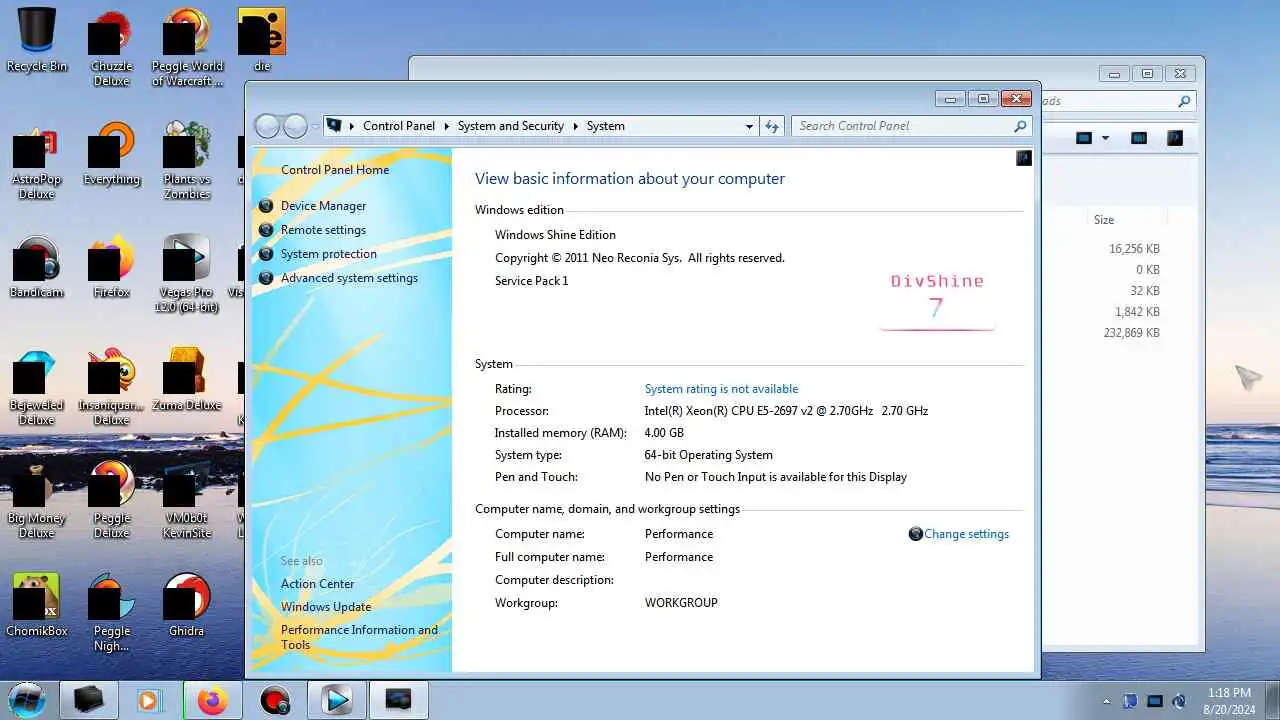Open Change settings for computer name

966,534
